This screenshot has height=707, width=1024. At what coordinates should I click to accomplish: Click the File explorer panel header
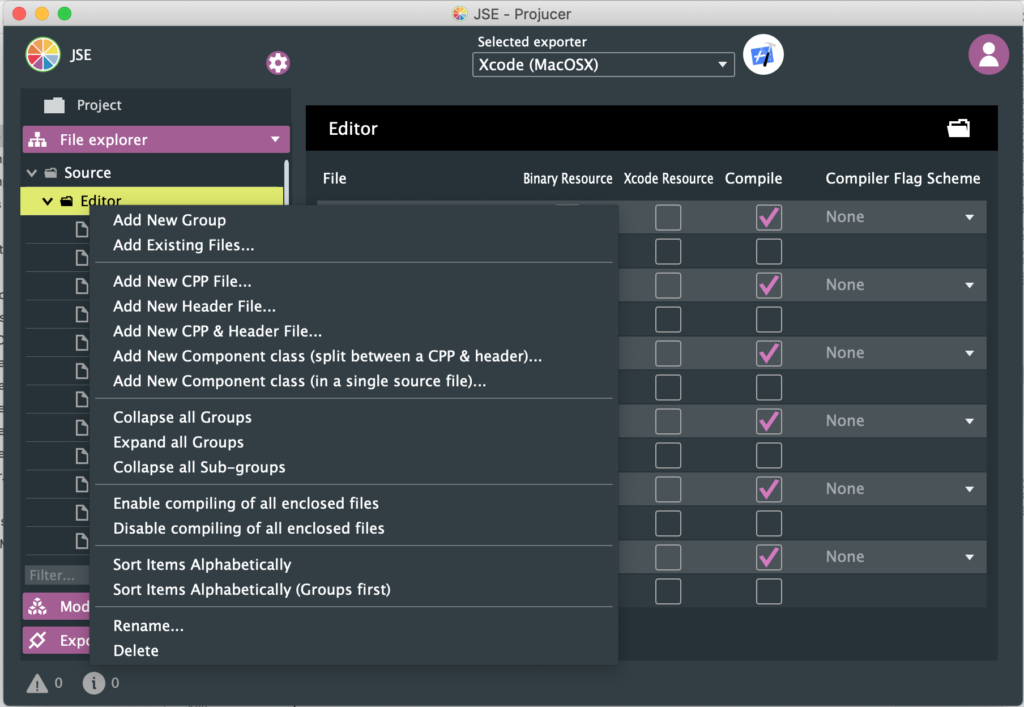click(155, 140)
